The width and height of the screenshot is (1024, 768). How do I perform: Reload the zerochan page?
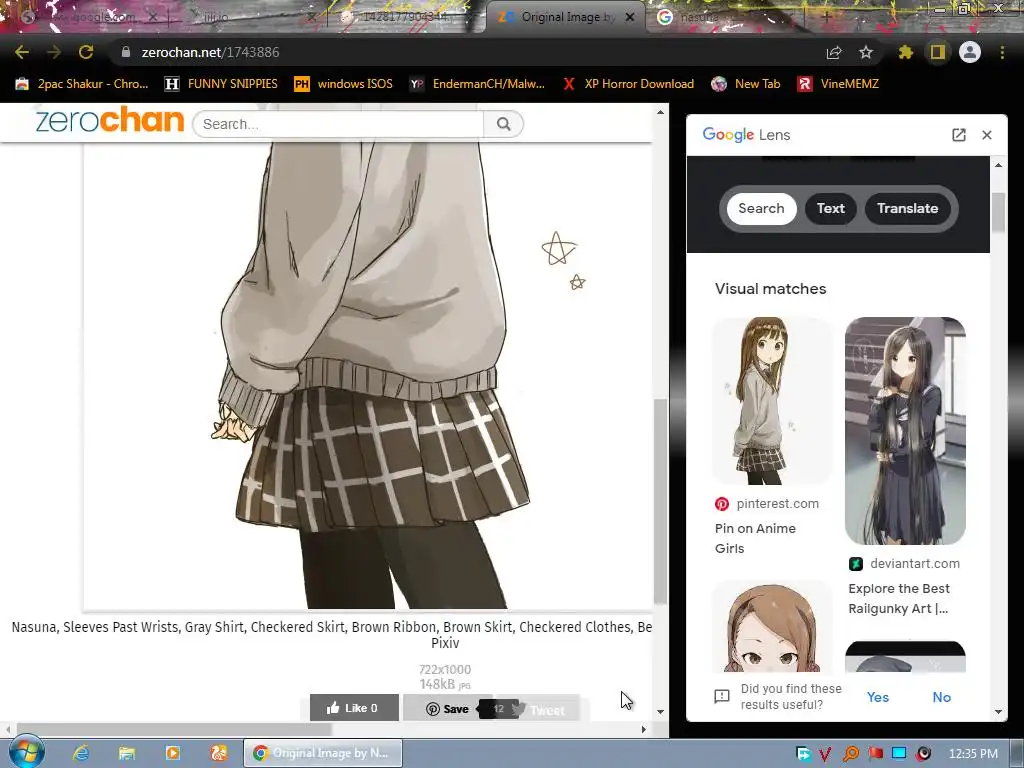86,52
